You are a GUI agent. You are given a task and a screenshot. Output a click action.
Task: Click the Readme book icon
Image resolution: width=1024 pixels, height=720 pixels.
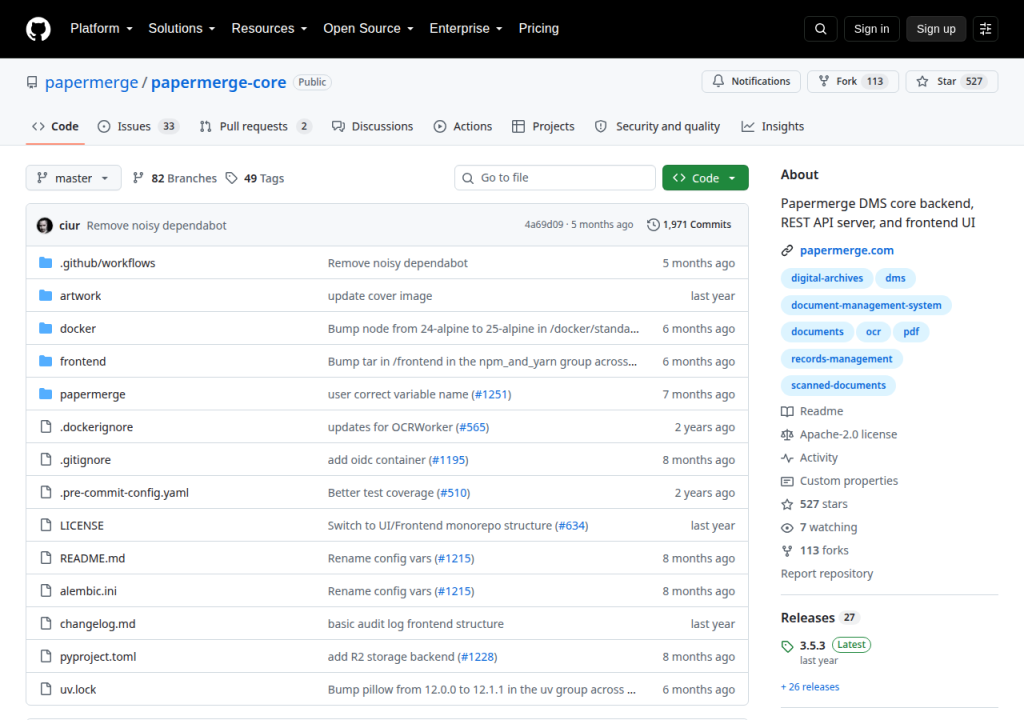point(787,411)
